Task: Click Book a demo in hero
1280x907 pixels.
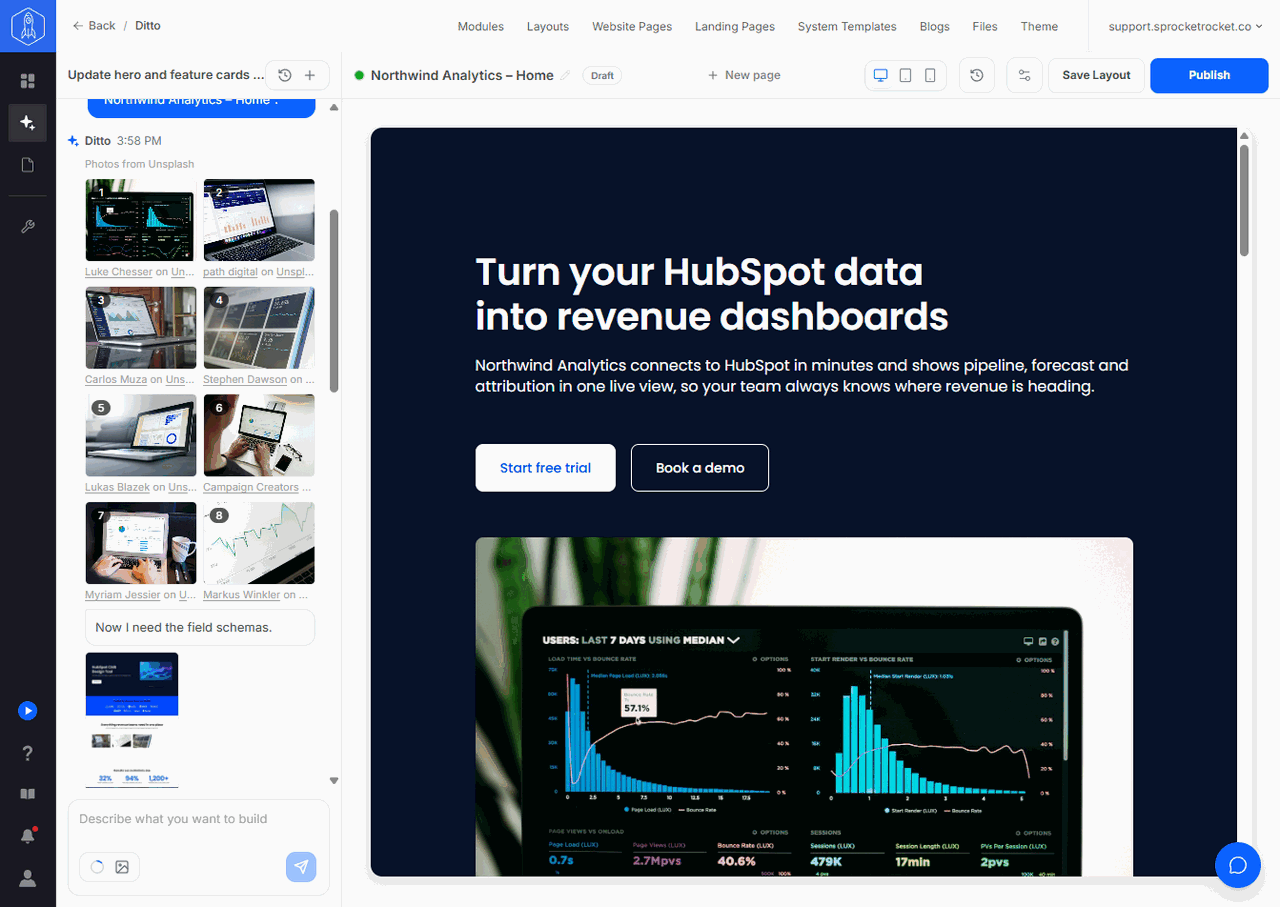Action: (x=700, y=468)
